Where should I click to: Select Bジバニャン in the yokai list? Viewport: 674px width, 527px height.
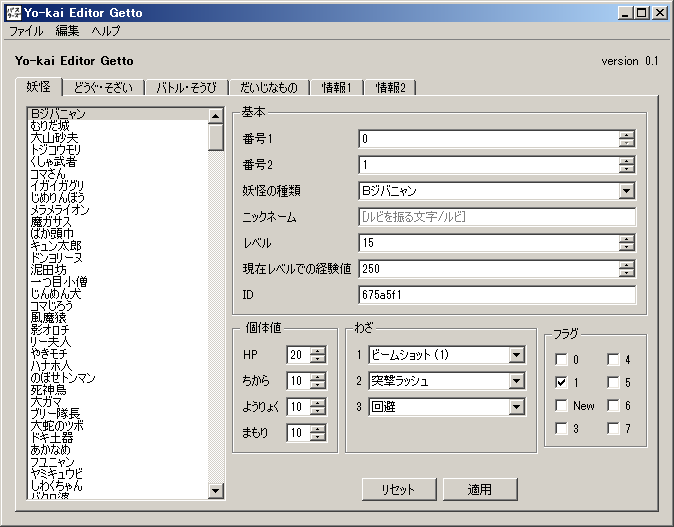118,114
